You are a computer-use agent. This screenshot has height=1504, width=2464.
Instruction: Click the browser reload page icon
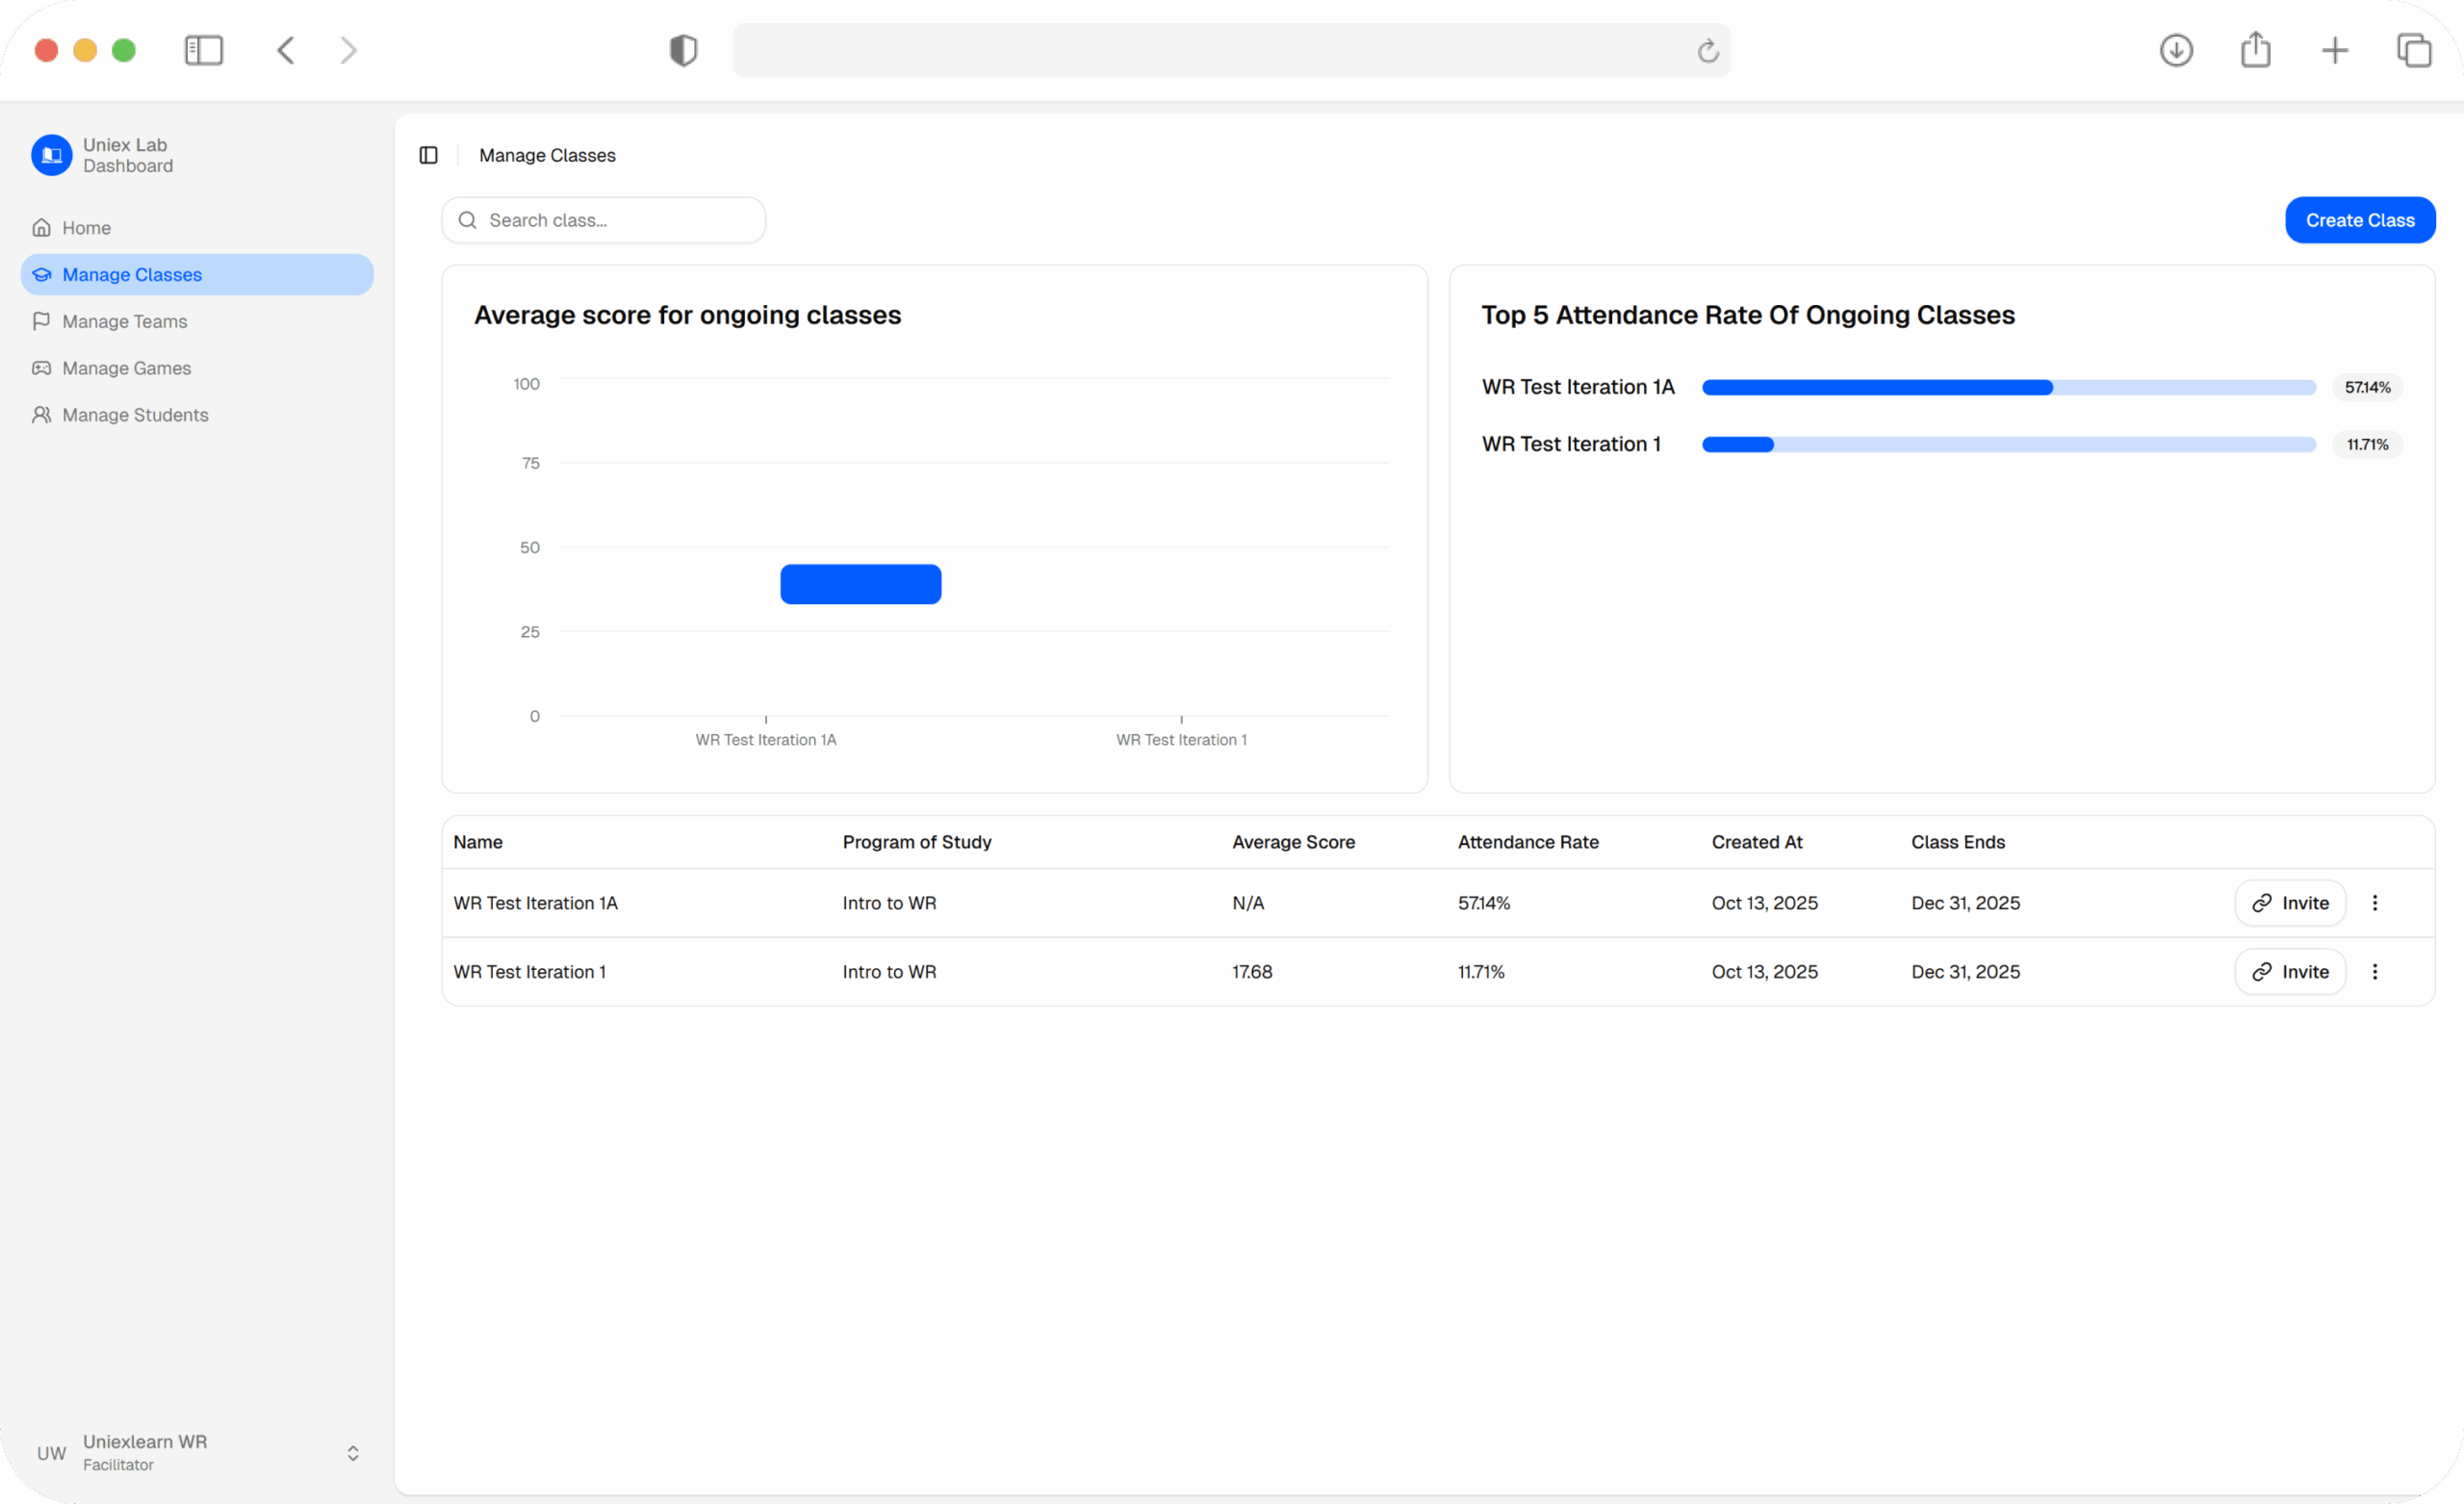[1708, 50]
